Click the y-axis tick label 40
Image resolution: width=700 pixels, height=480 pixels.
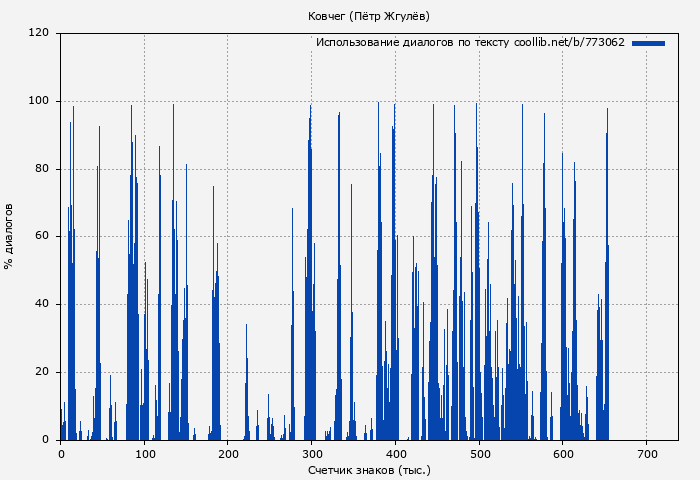point(42,304)
